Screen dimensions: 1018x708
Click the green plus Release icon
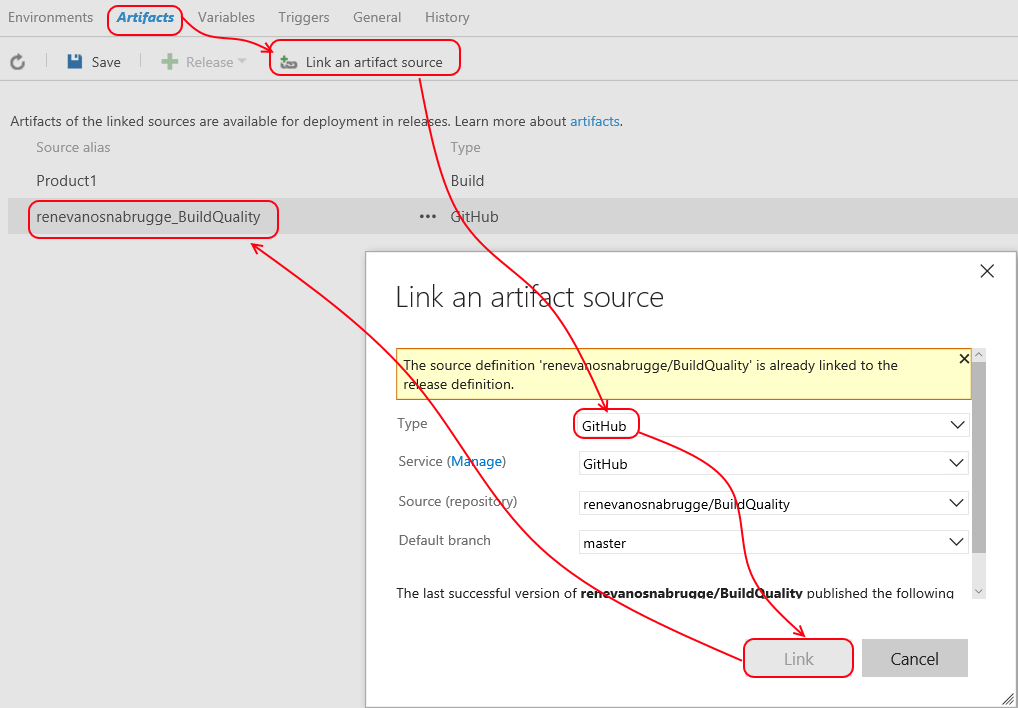tap(170, 62)
